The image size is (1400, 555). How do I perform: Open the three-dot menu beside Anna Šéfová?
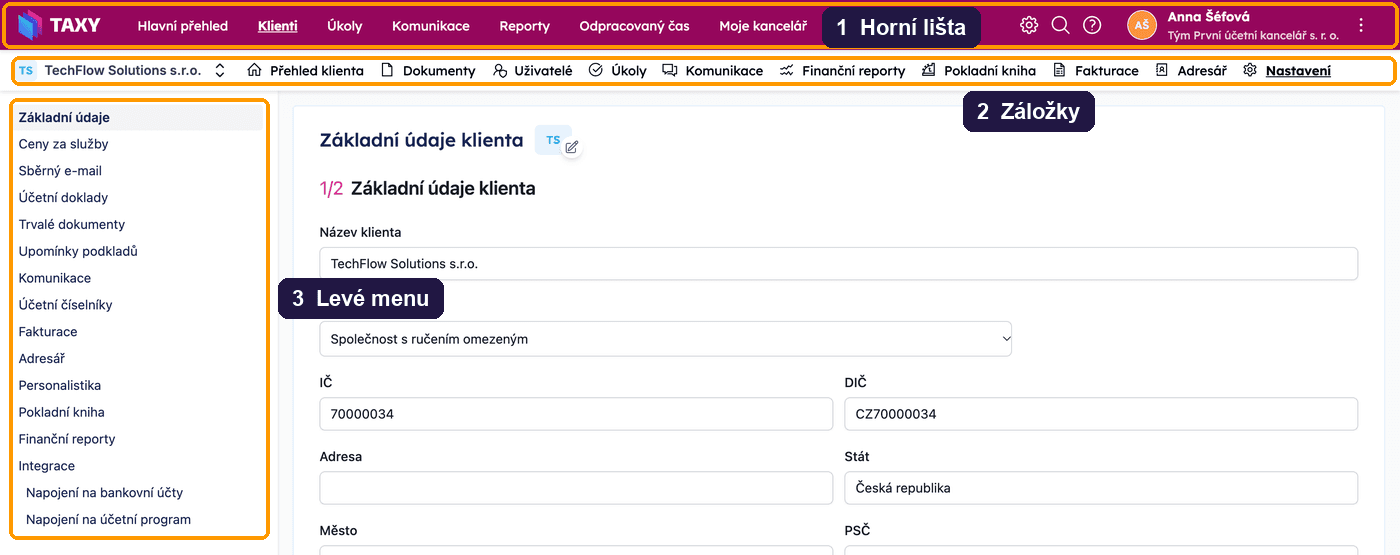click(x=1360, y=25)
